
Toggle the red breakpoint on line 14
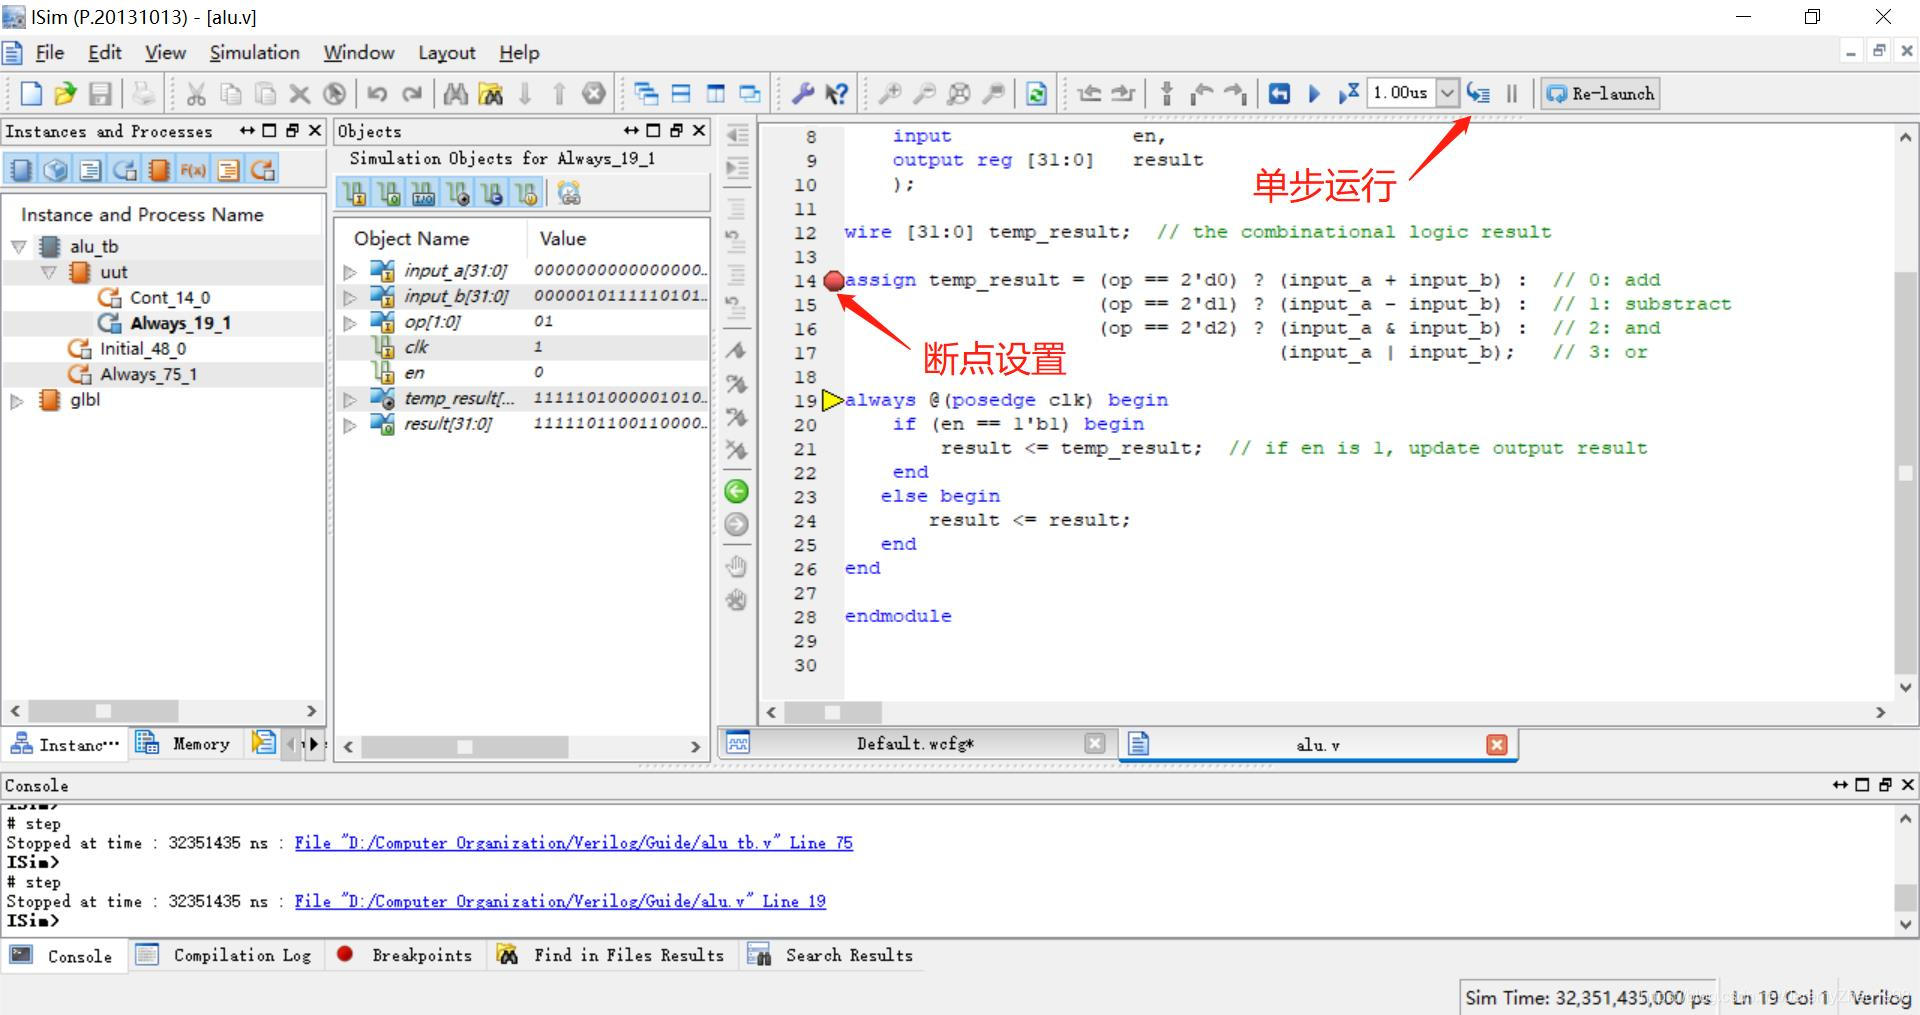tap(833, 281)
